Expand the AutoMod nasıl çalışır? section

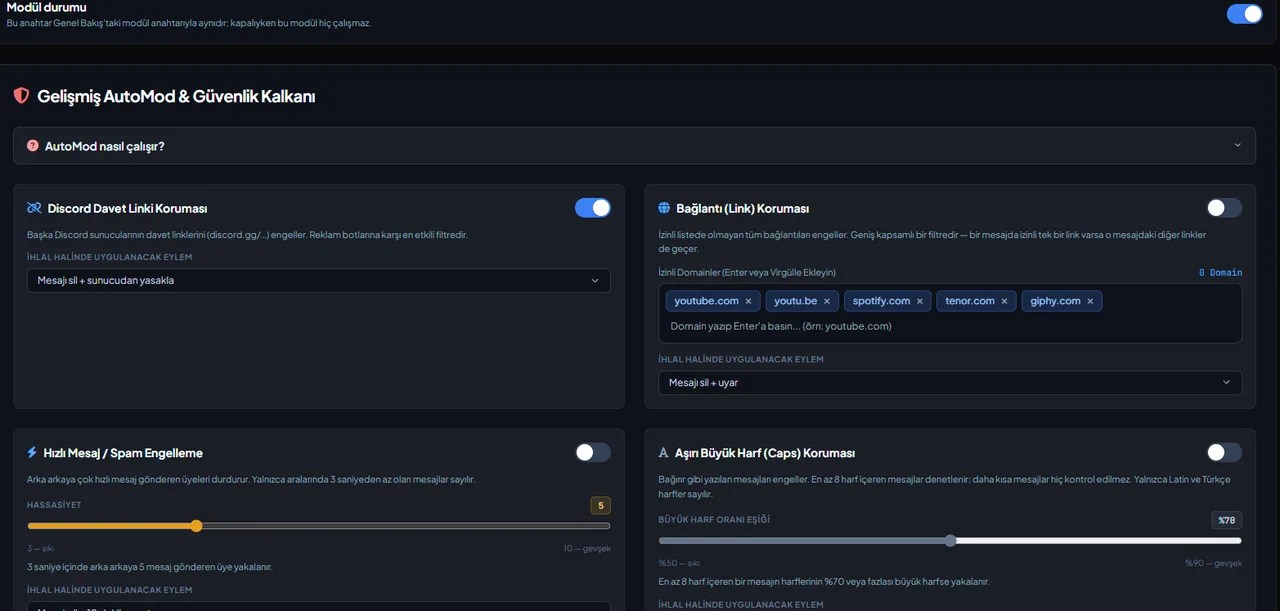click(634, 146)
